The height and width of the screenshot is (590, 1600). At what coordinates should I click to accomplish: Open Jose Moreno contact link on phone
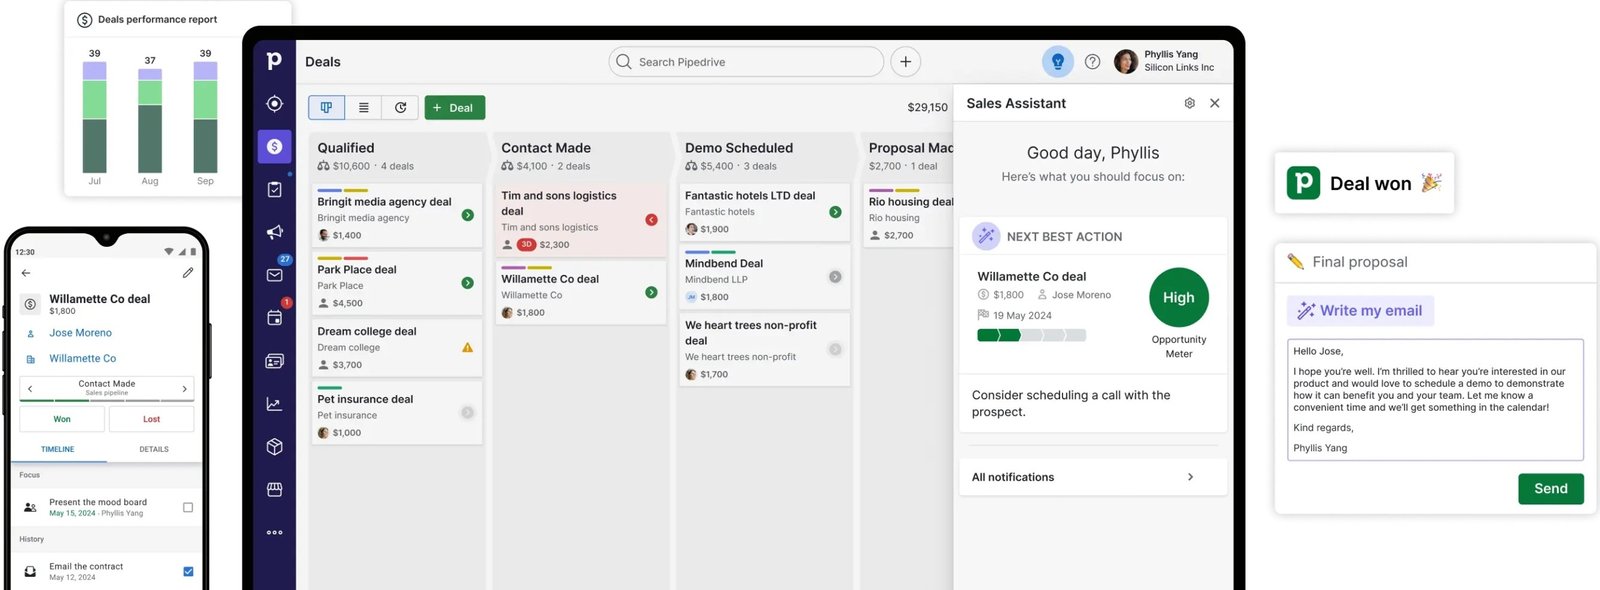pos(81,333)
